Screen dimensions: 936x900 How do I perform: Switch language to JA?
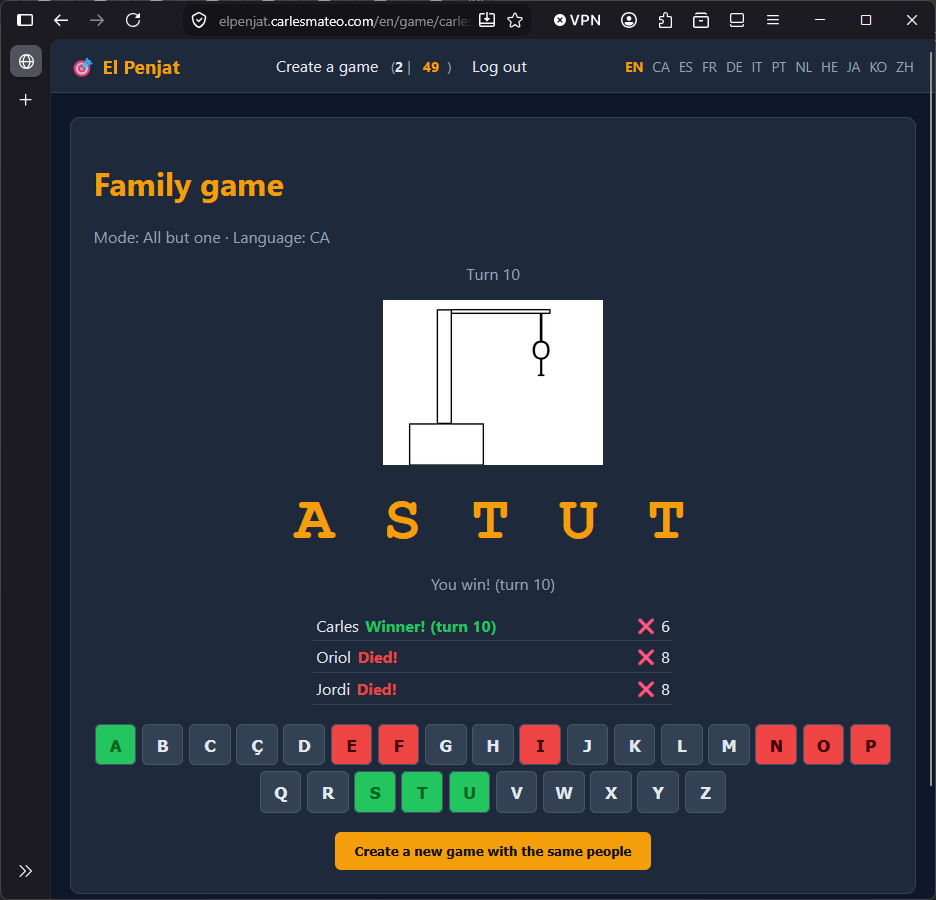click(x=853, y=67)
